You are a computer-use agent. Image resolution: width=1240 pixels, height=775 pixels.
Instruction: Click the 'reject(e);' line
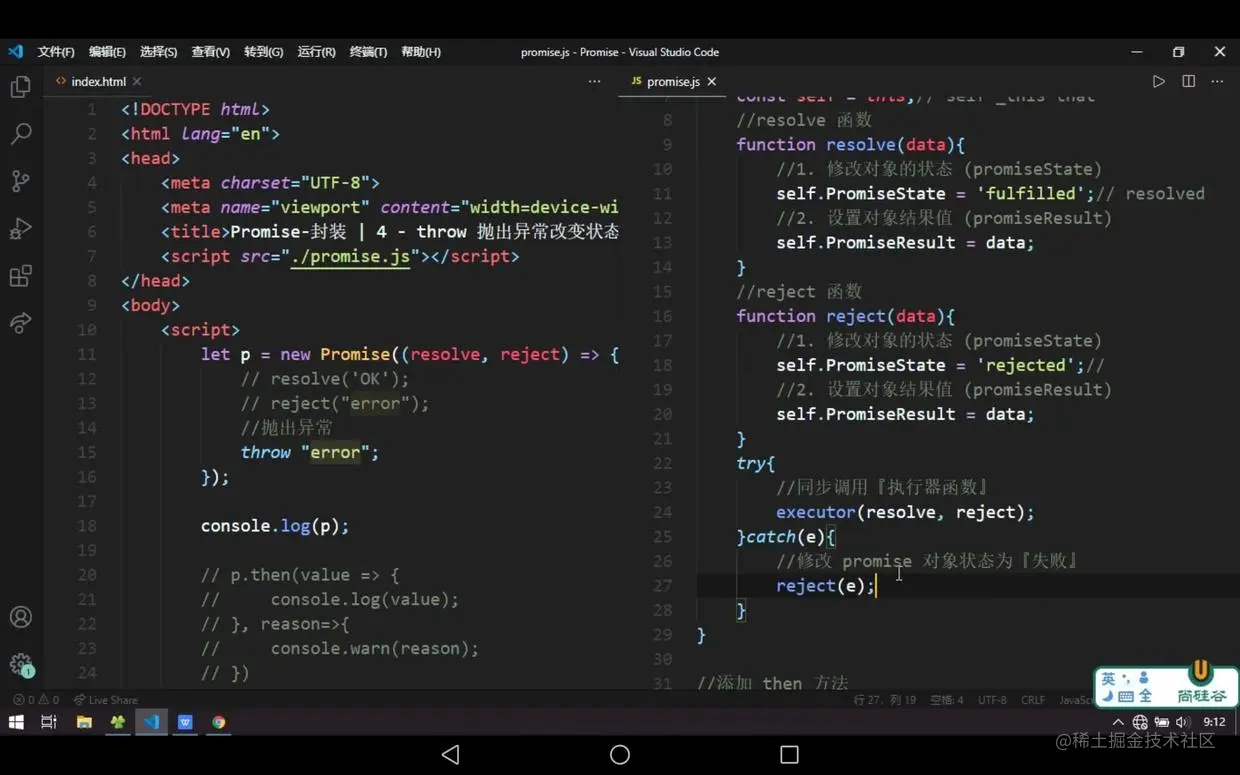point(825,586)
